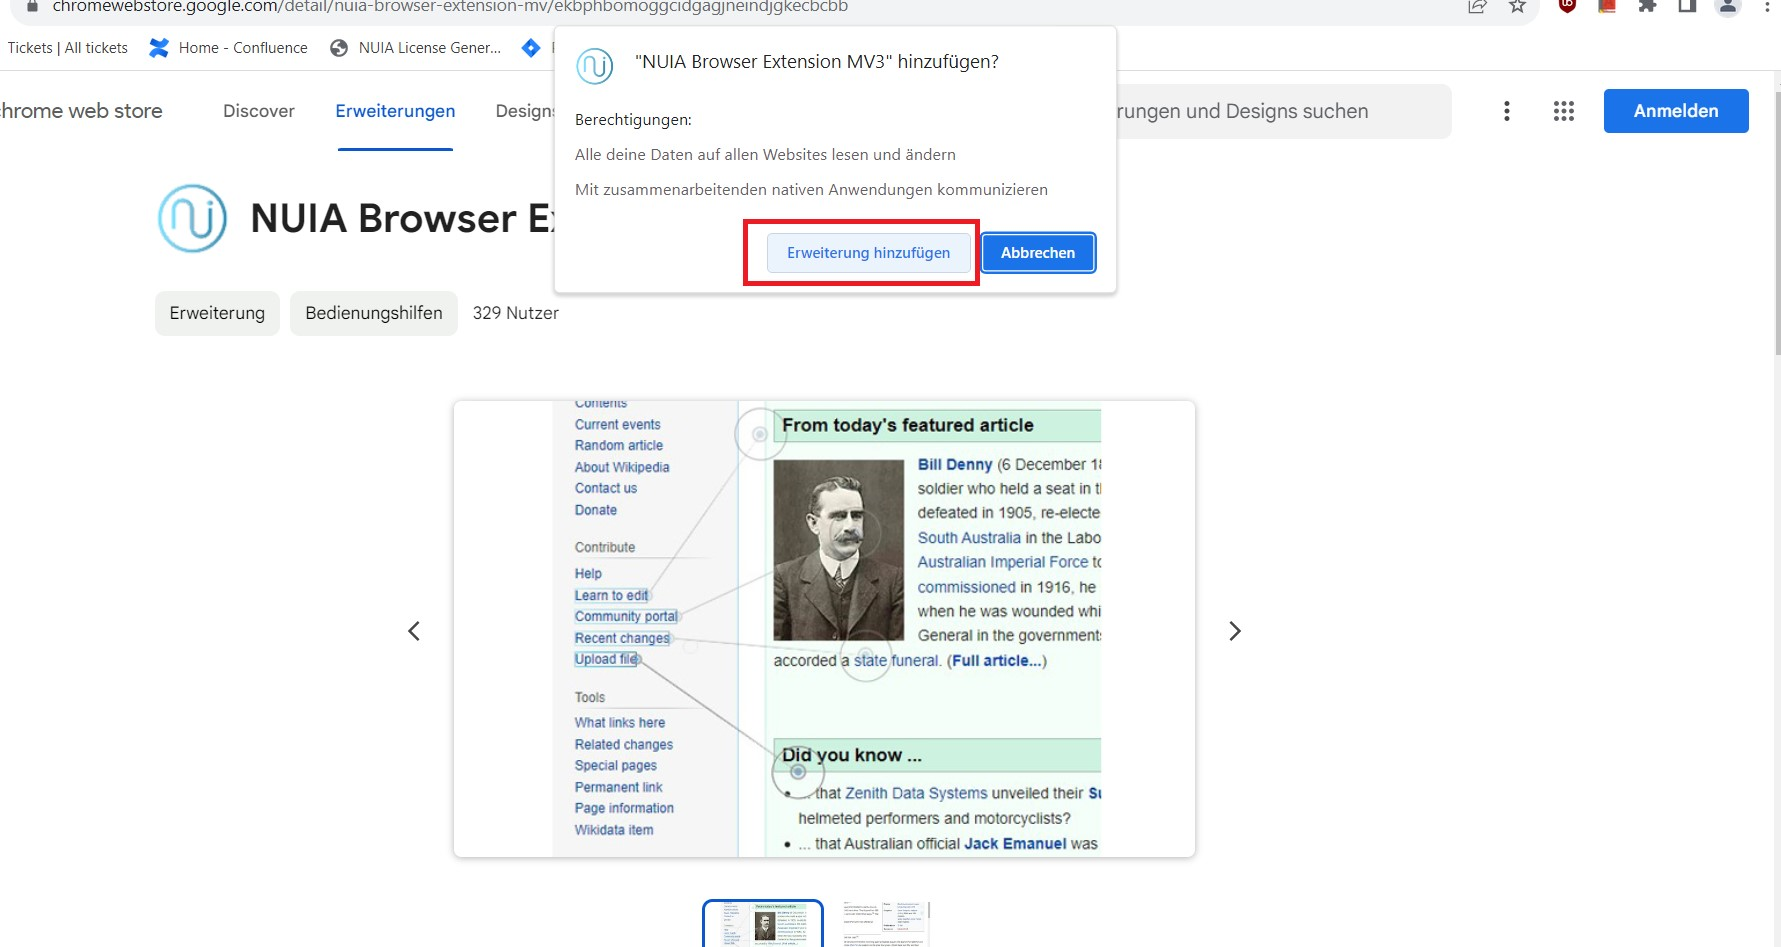This screenshot has height=947, width=1781.
Task: Advance the screenshot carousel with right arrow
Action: (1235, 631)
